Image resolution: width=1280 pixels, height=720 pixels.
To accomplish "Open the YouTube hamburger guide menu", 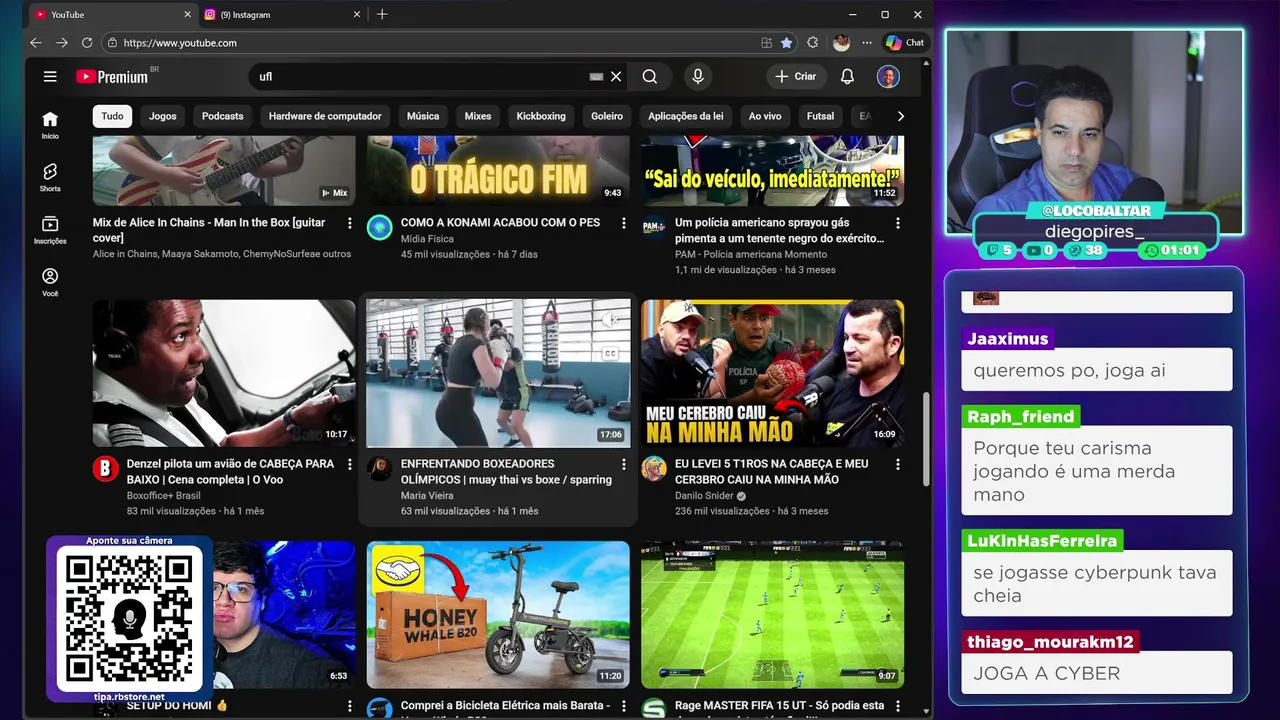I will click(x=50, y=76).
